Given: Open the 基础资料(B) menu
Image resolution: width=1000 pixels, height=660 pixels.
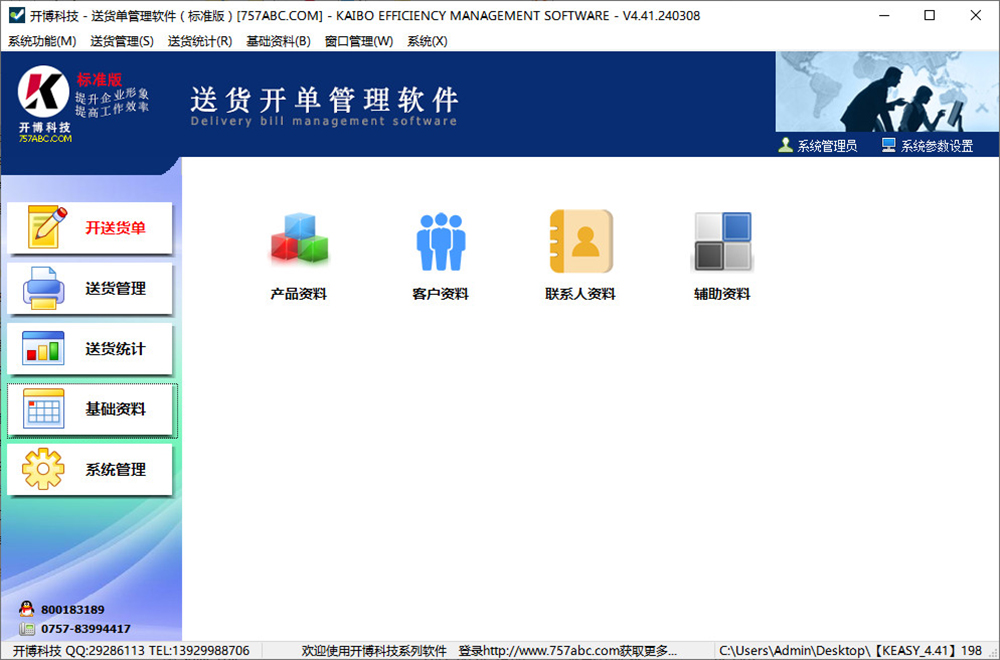Looking at the screenshot, I should point(279,41).
